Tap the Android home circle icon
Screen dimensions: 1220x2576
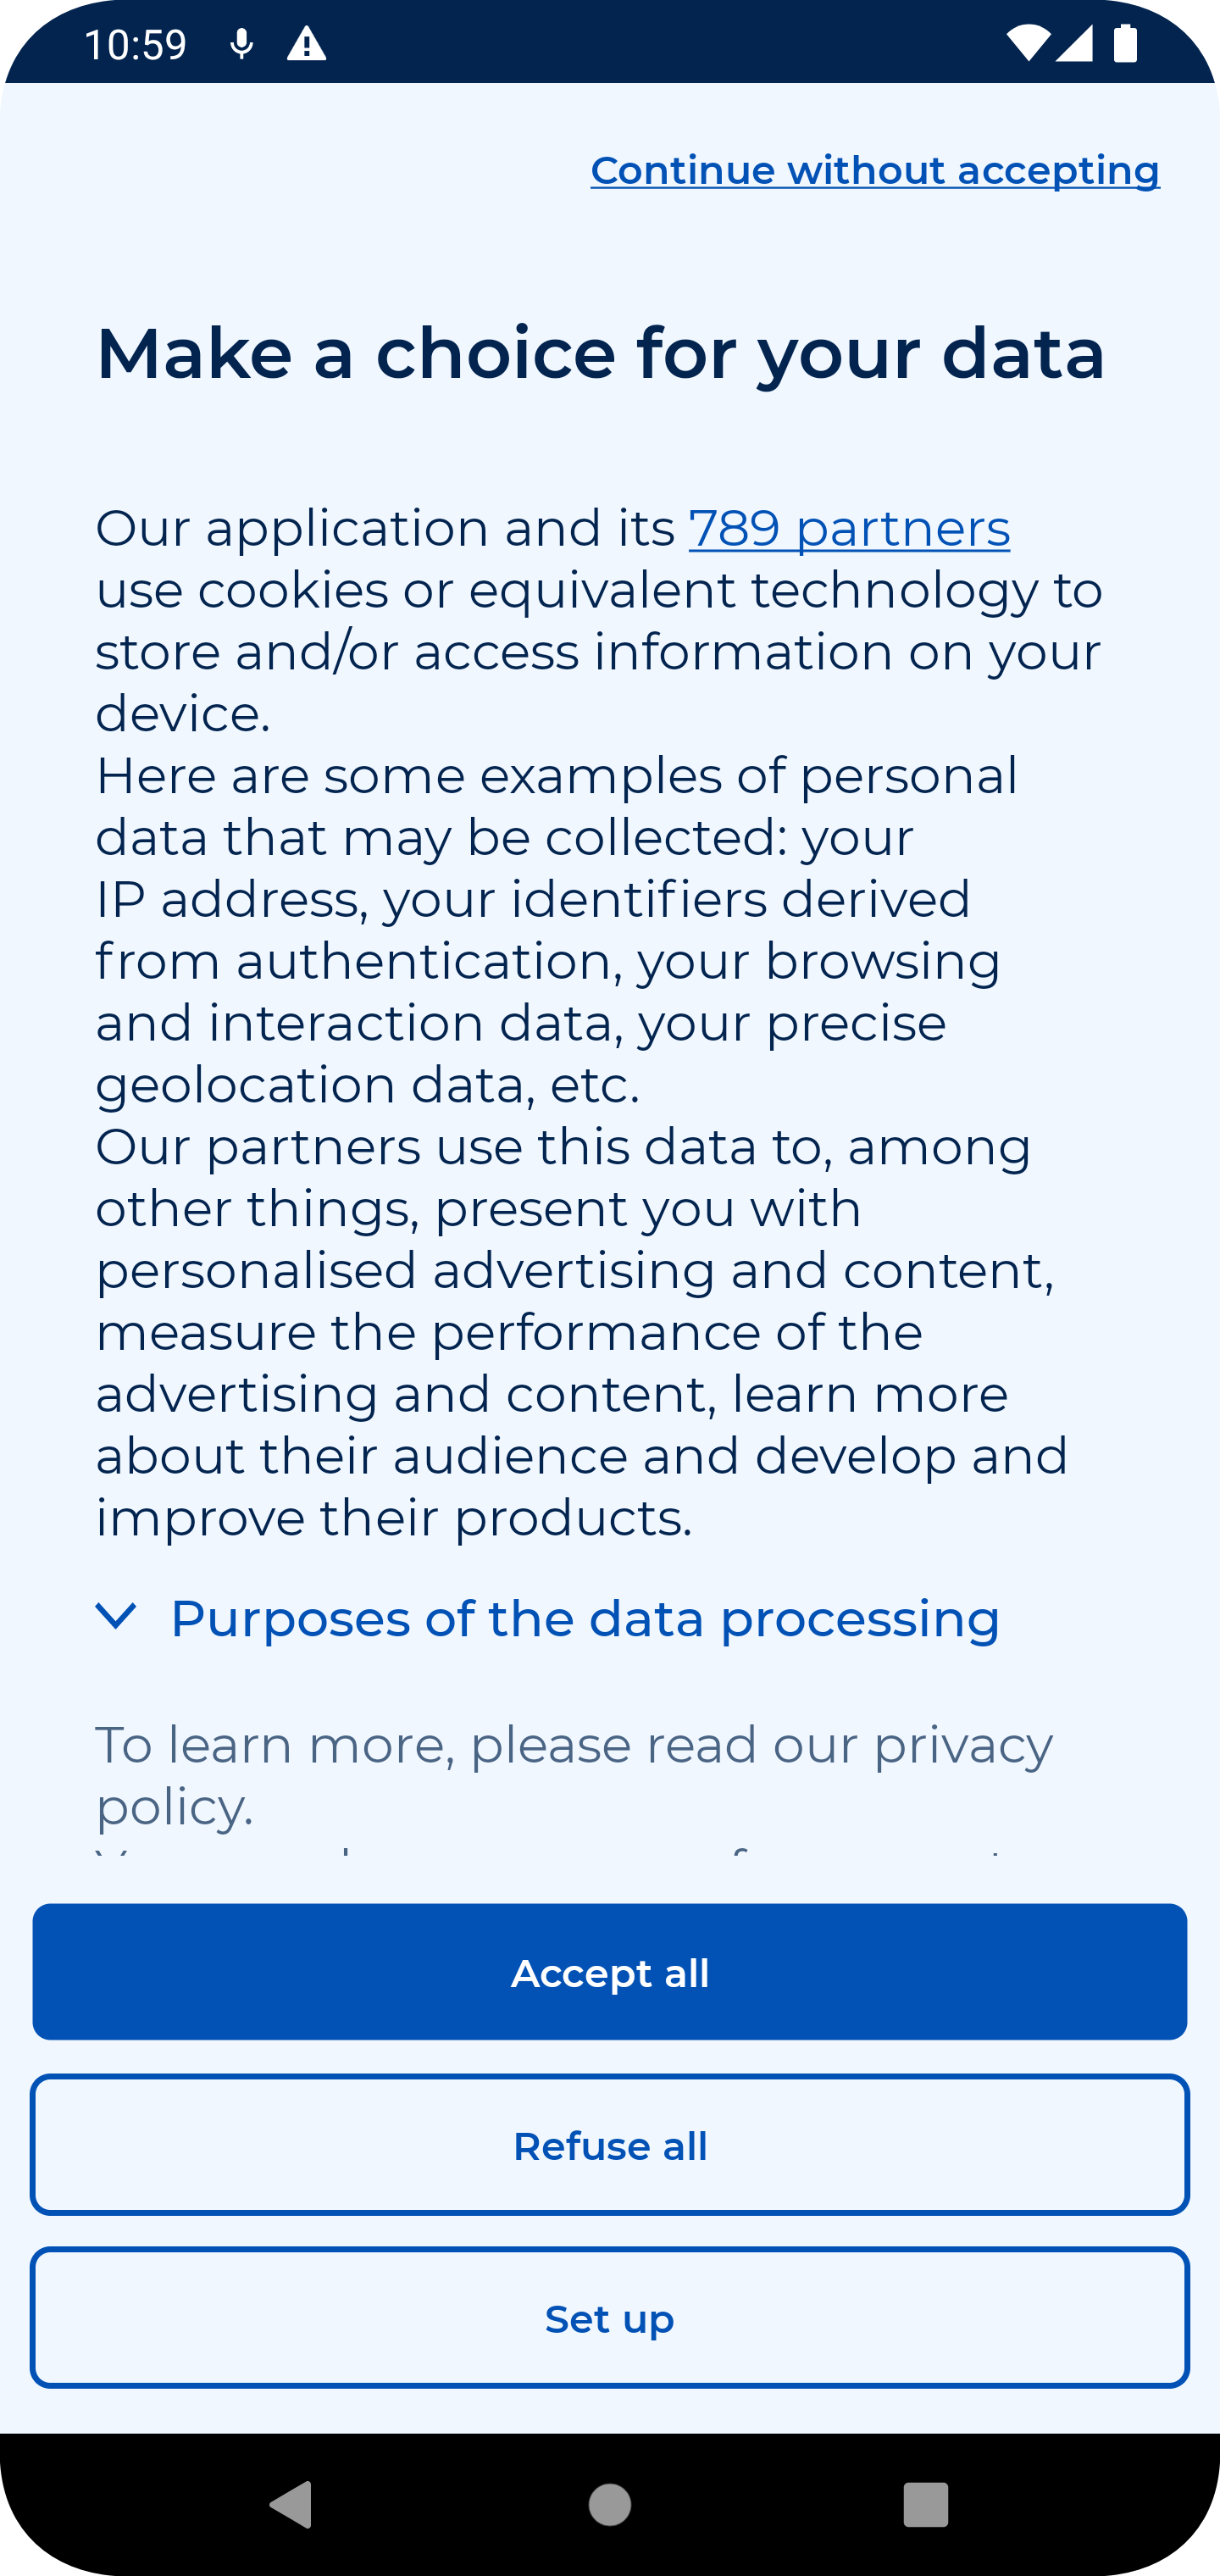coord(610,2505)
